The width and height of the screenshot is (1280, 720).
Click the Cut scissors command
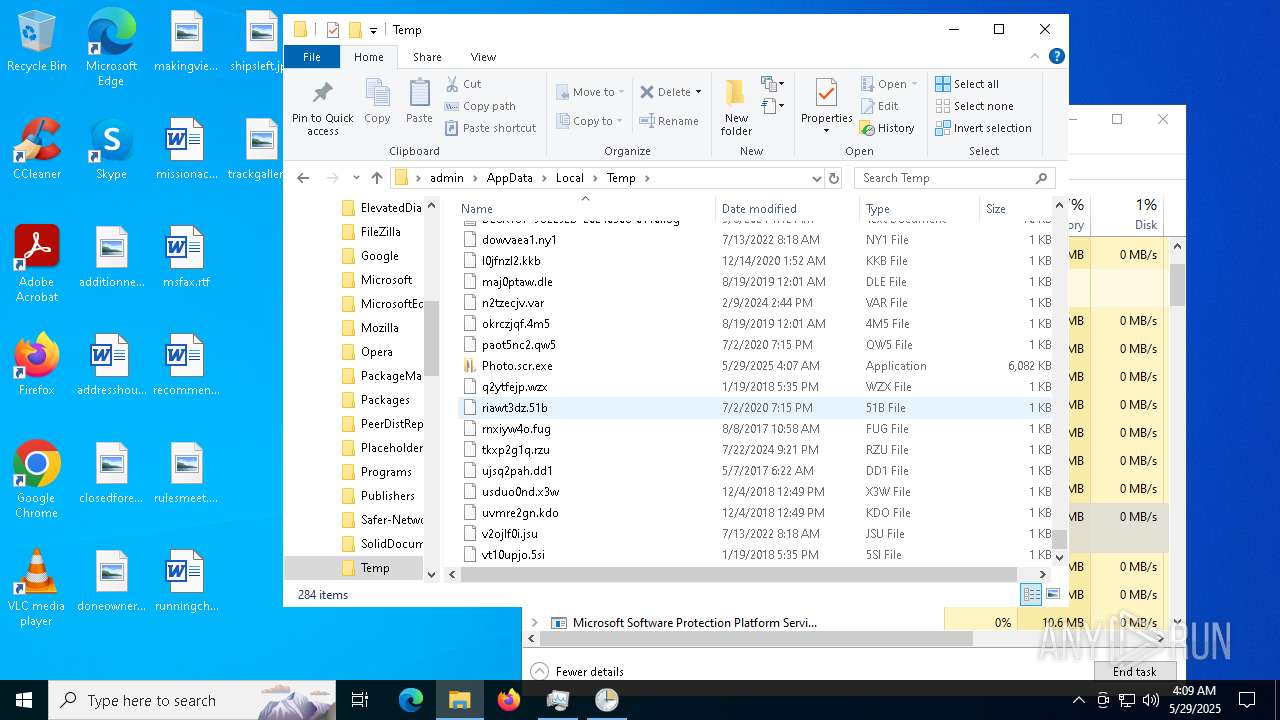[x=464, y=84]
